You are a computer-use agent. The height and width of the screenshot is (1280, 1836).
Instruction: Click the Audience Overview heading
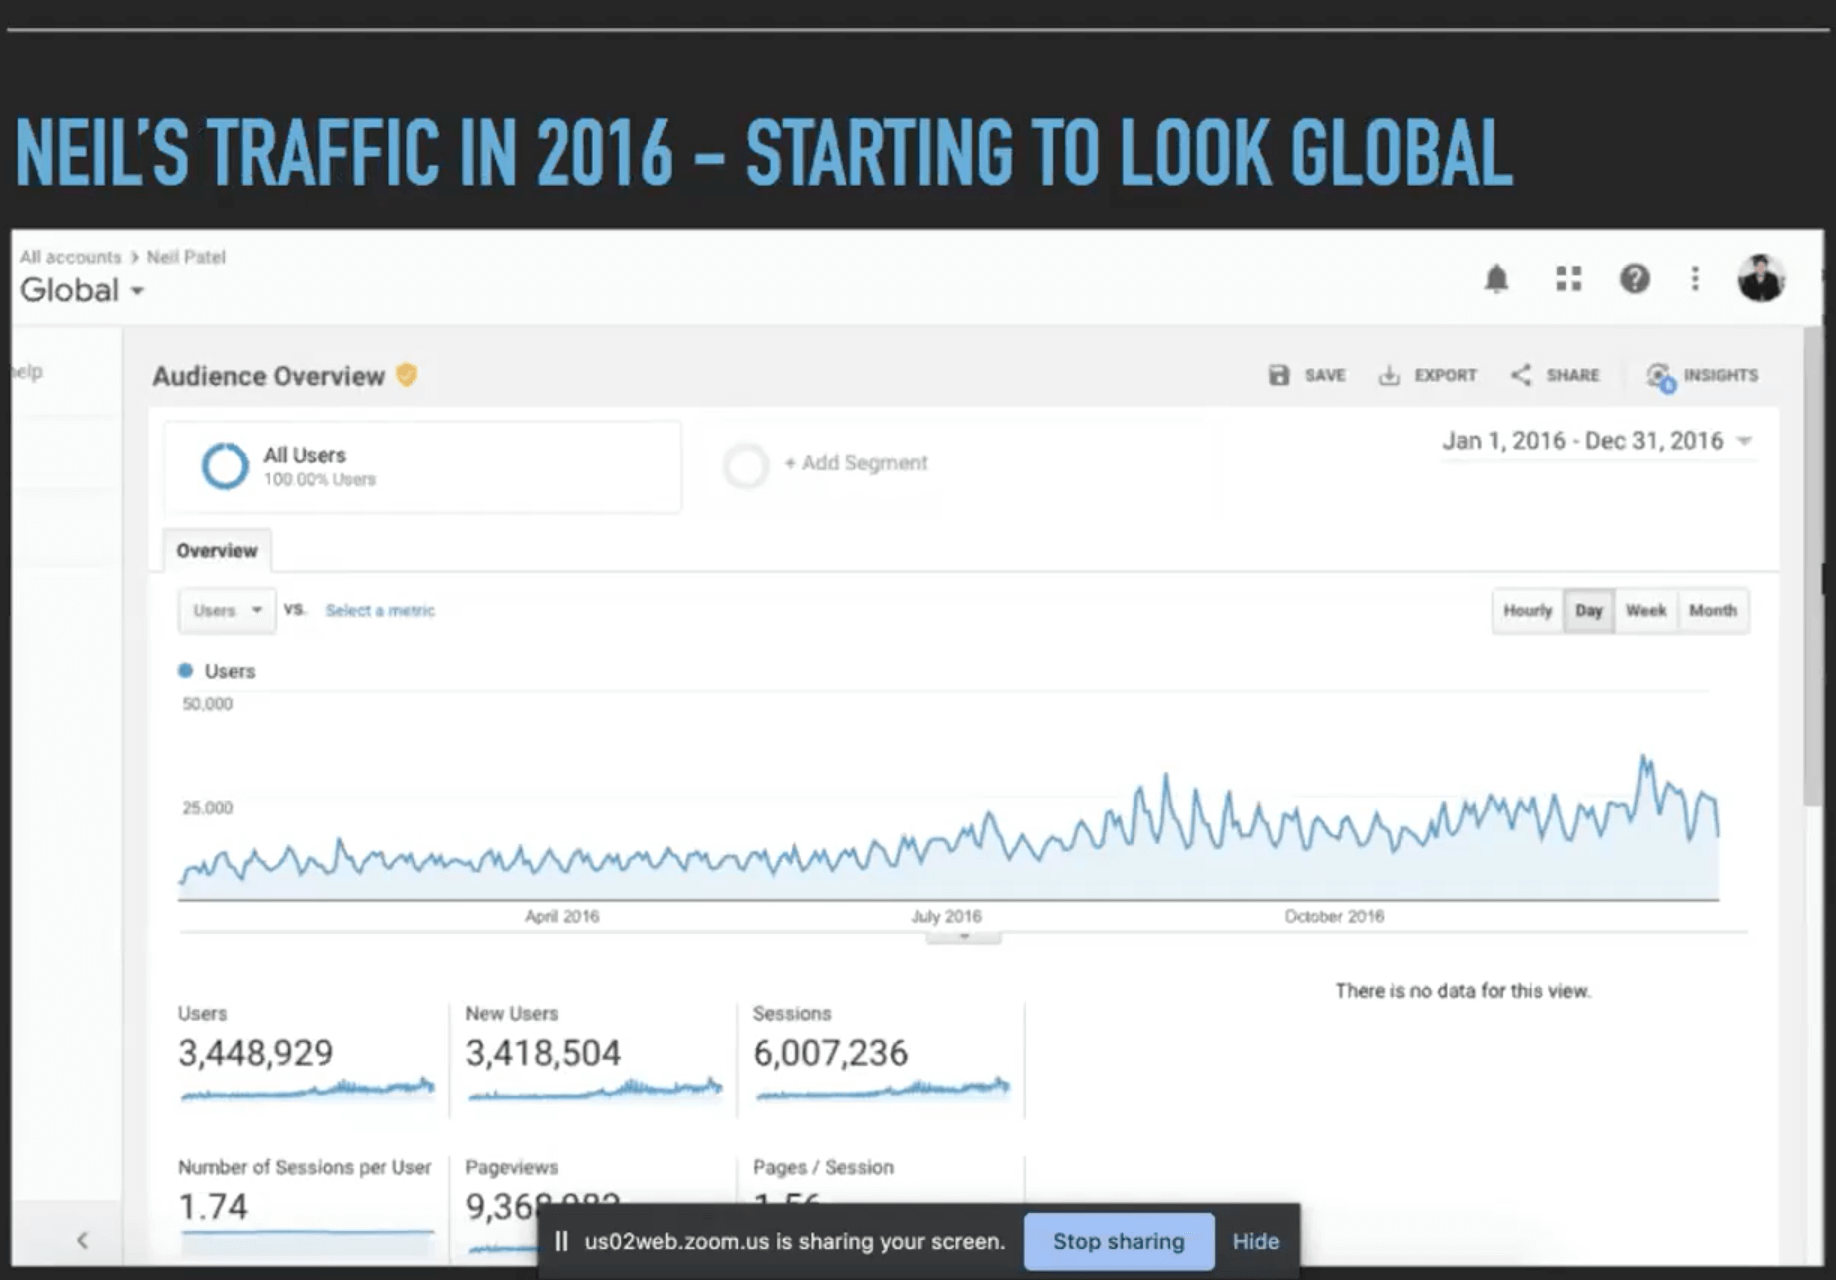click(x=269, y=376)
